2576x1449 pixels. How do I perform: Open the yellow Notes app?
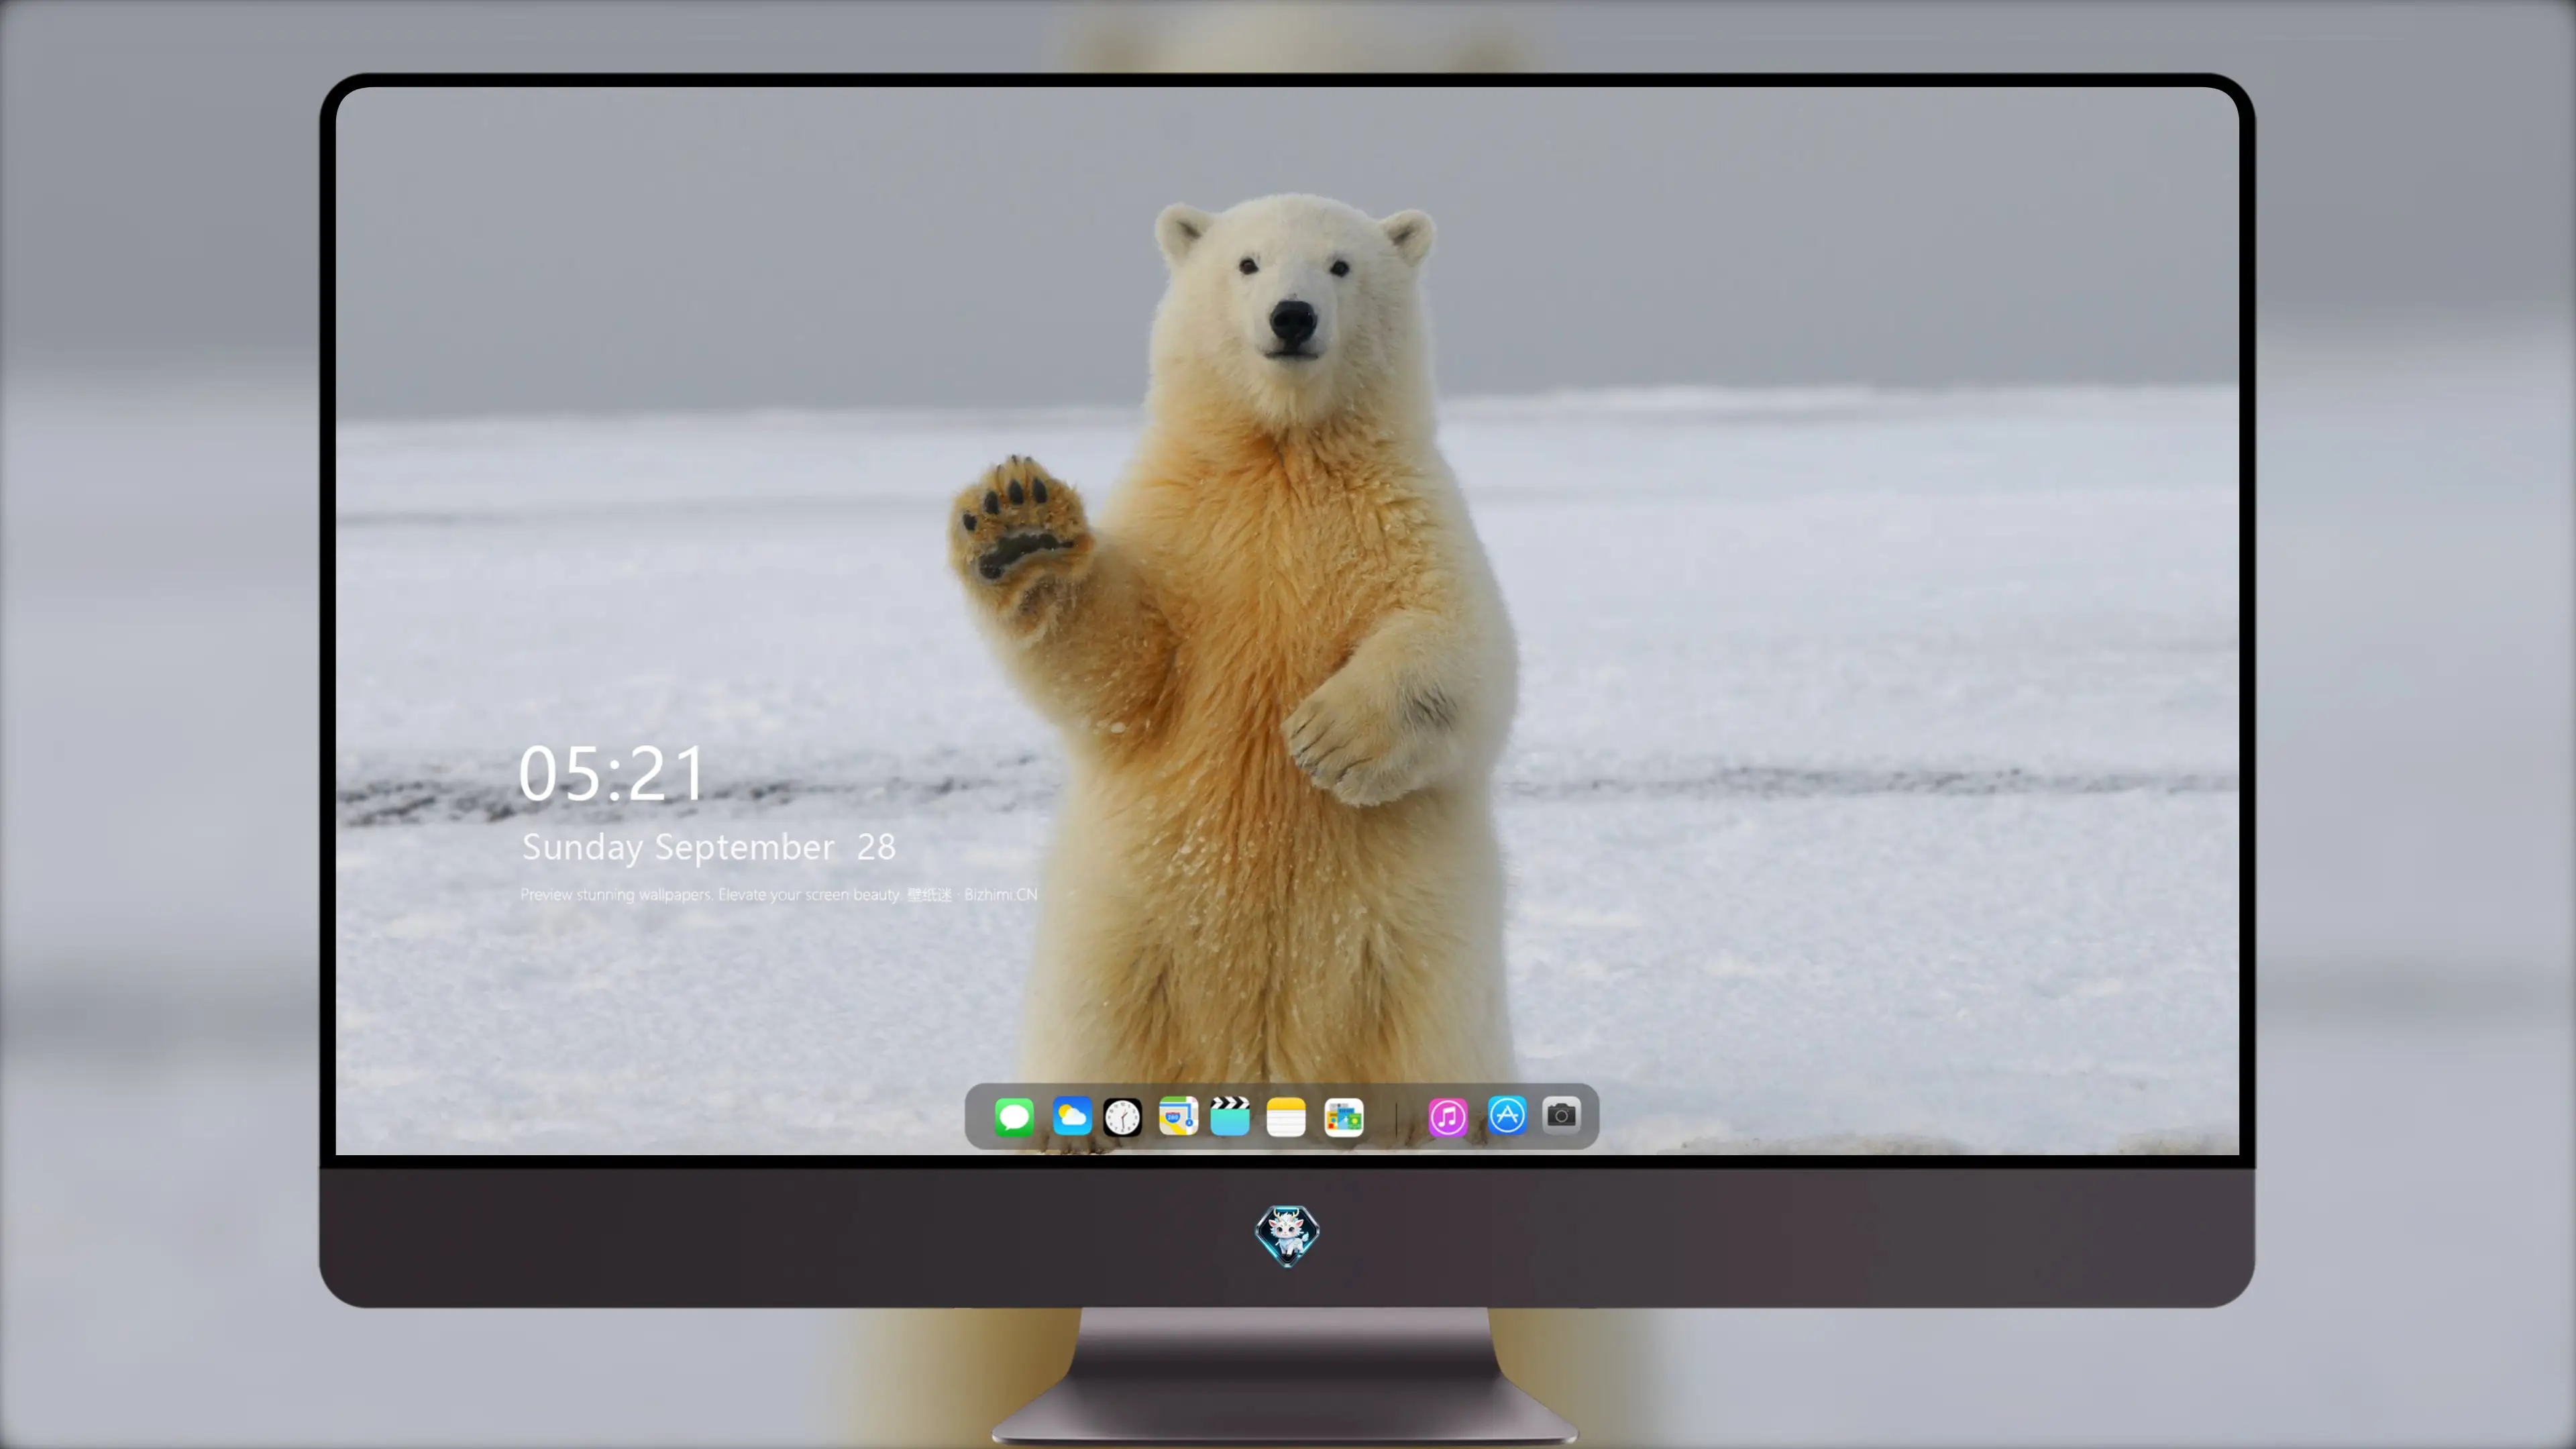[x=1286, y=1117]
